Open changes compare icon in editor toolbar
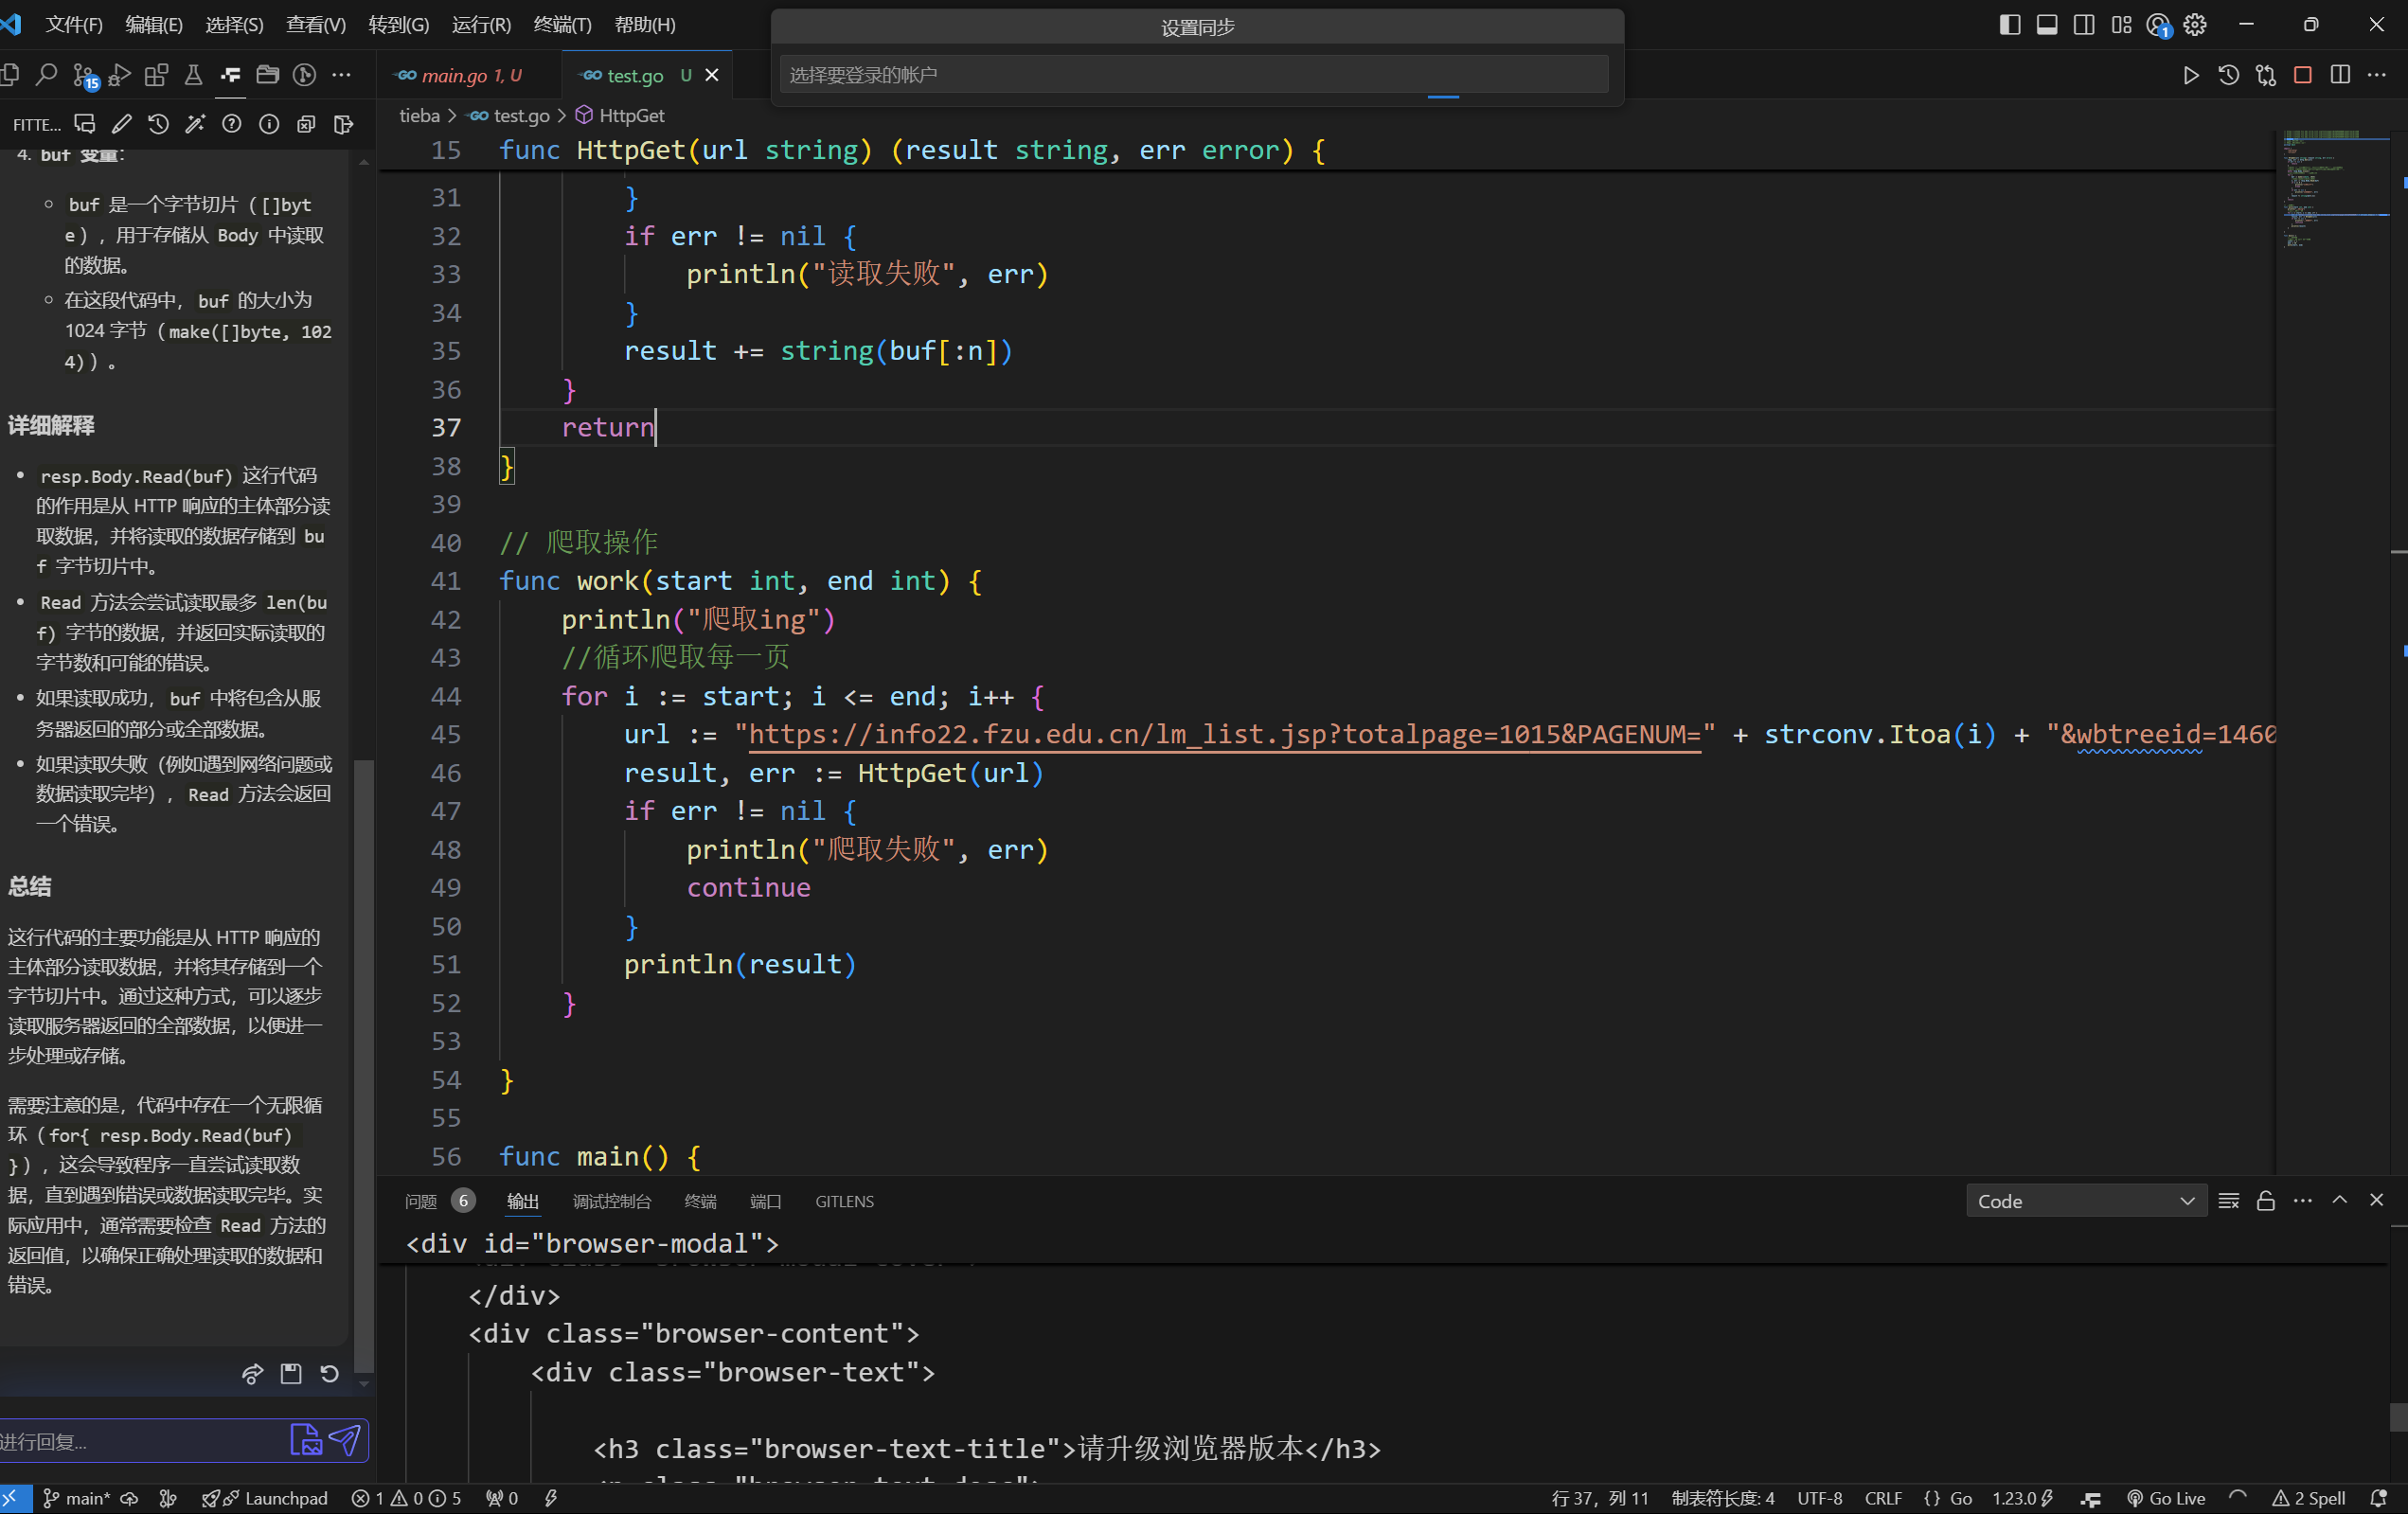Screen dimensions: 2408x1514 pos(2266,75)
